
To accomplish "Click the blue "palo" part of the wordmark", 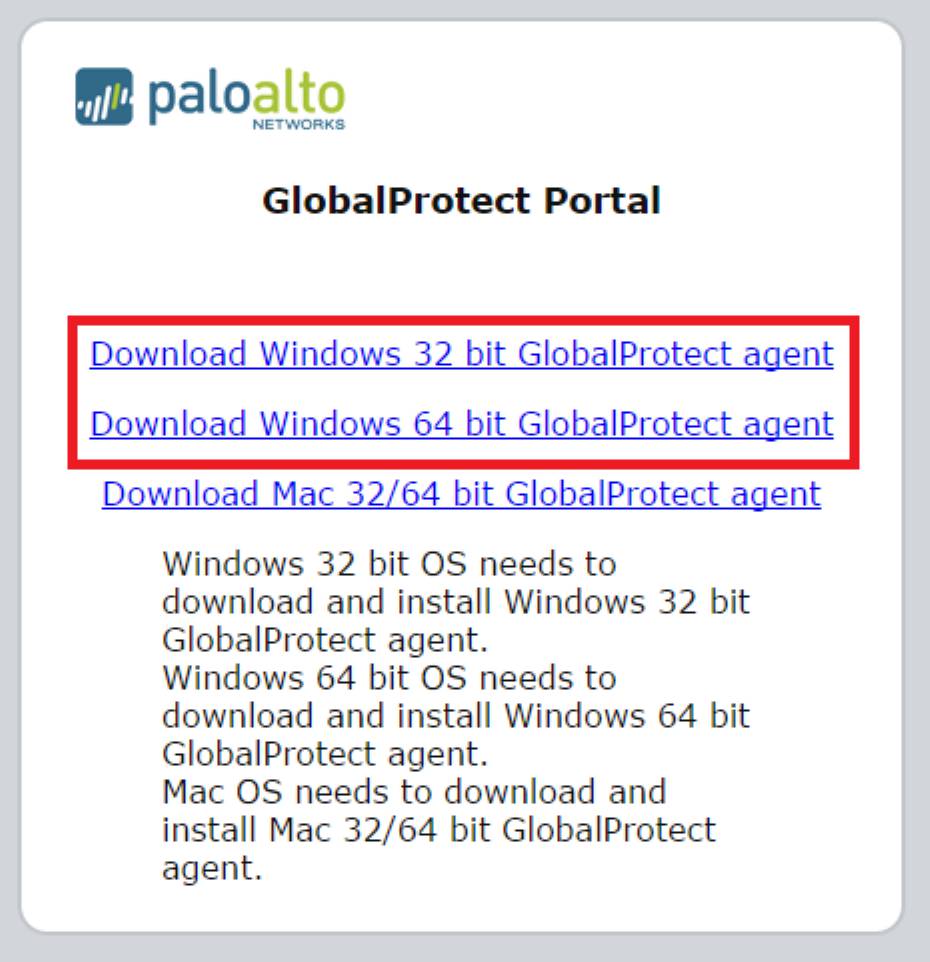I will 199,99.
